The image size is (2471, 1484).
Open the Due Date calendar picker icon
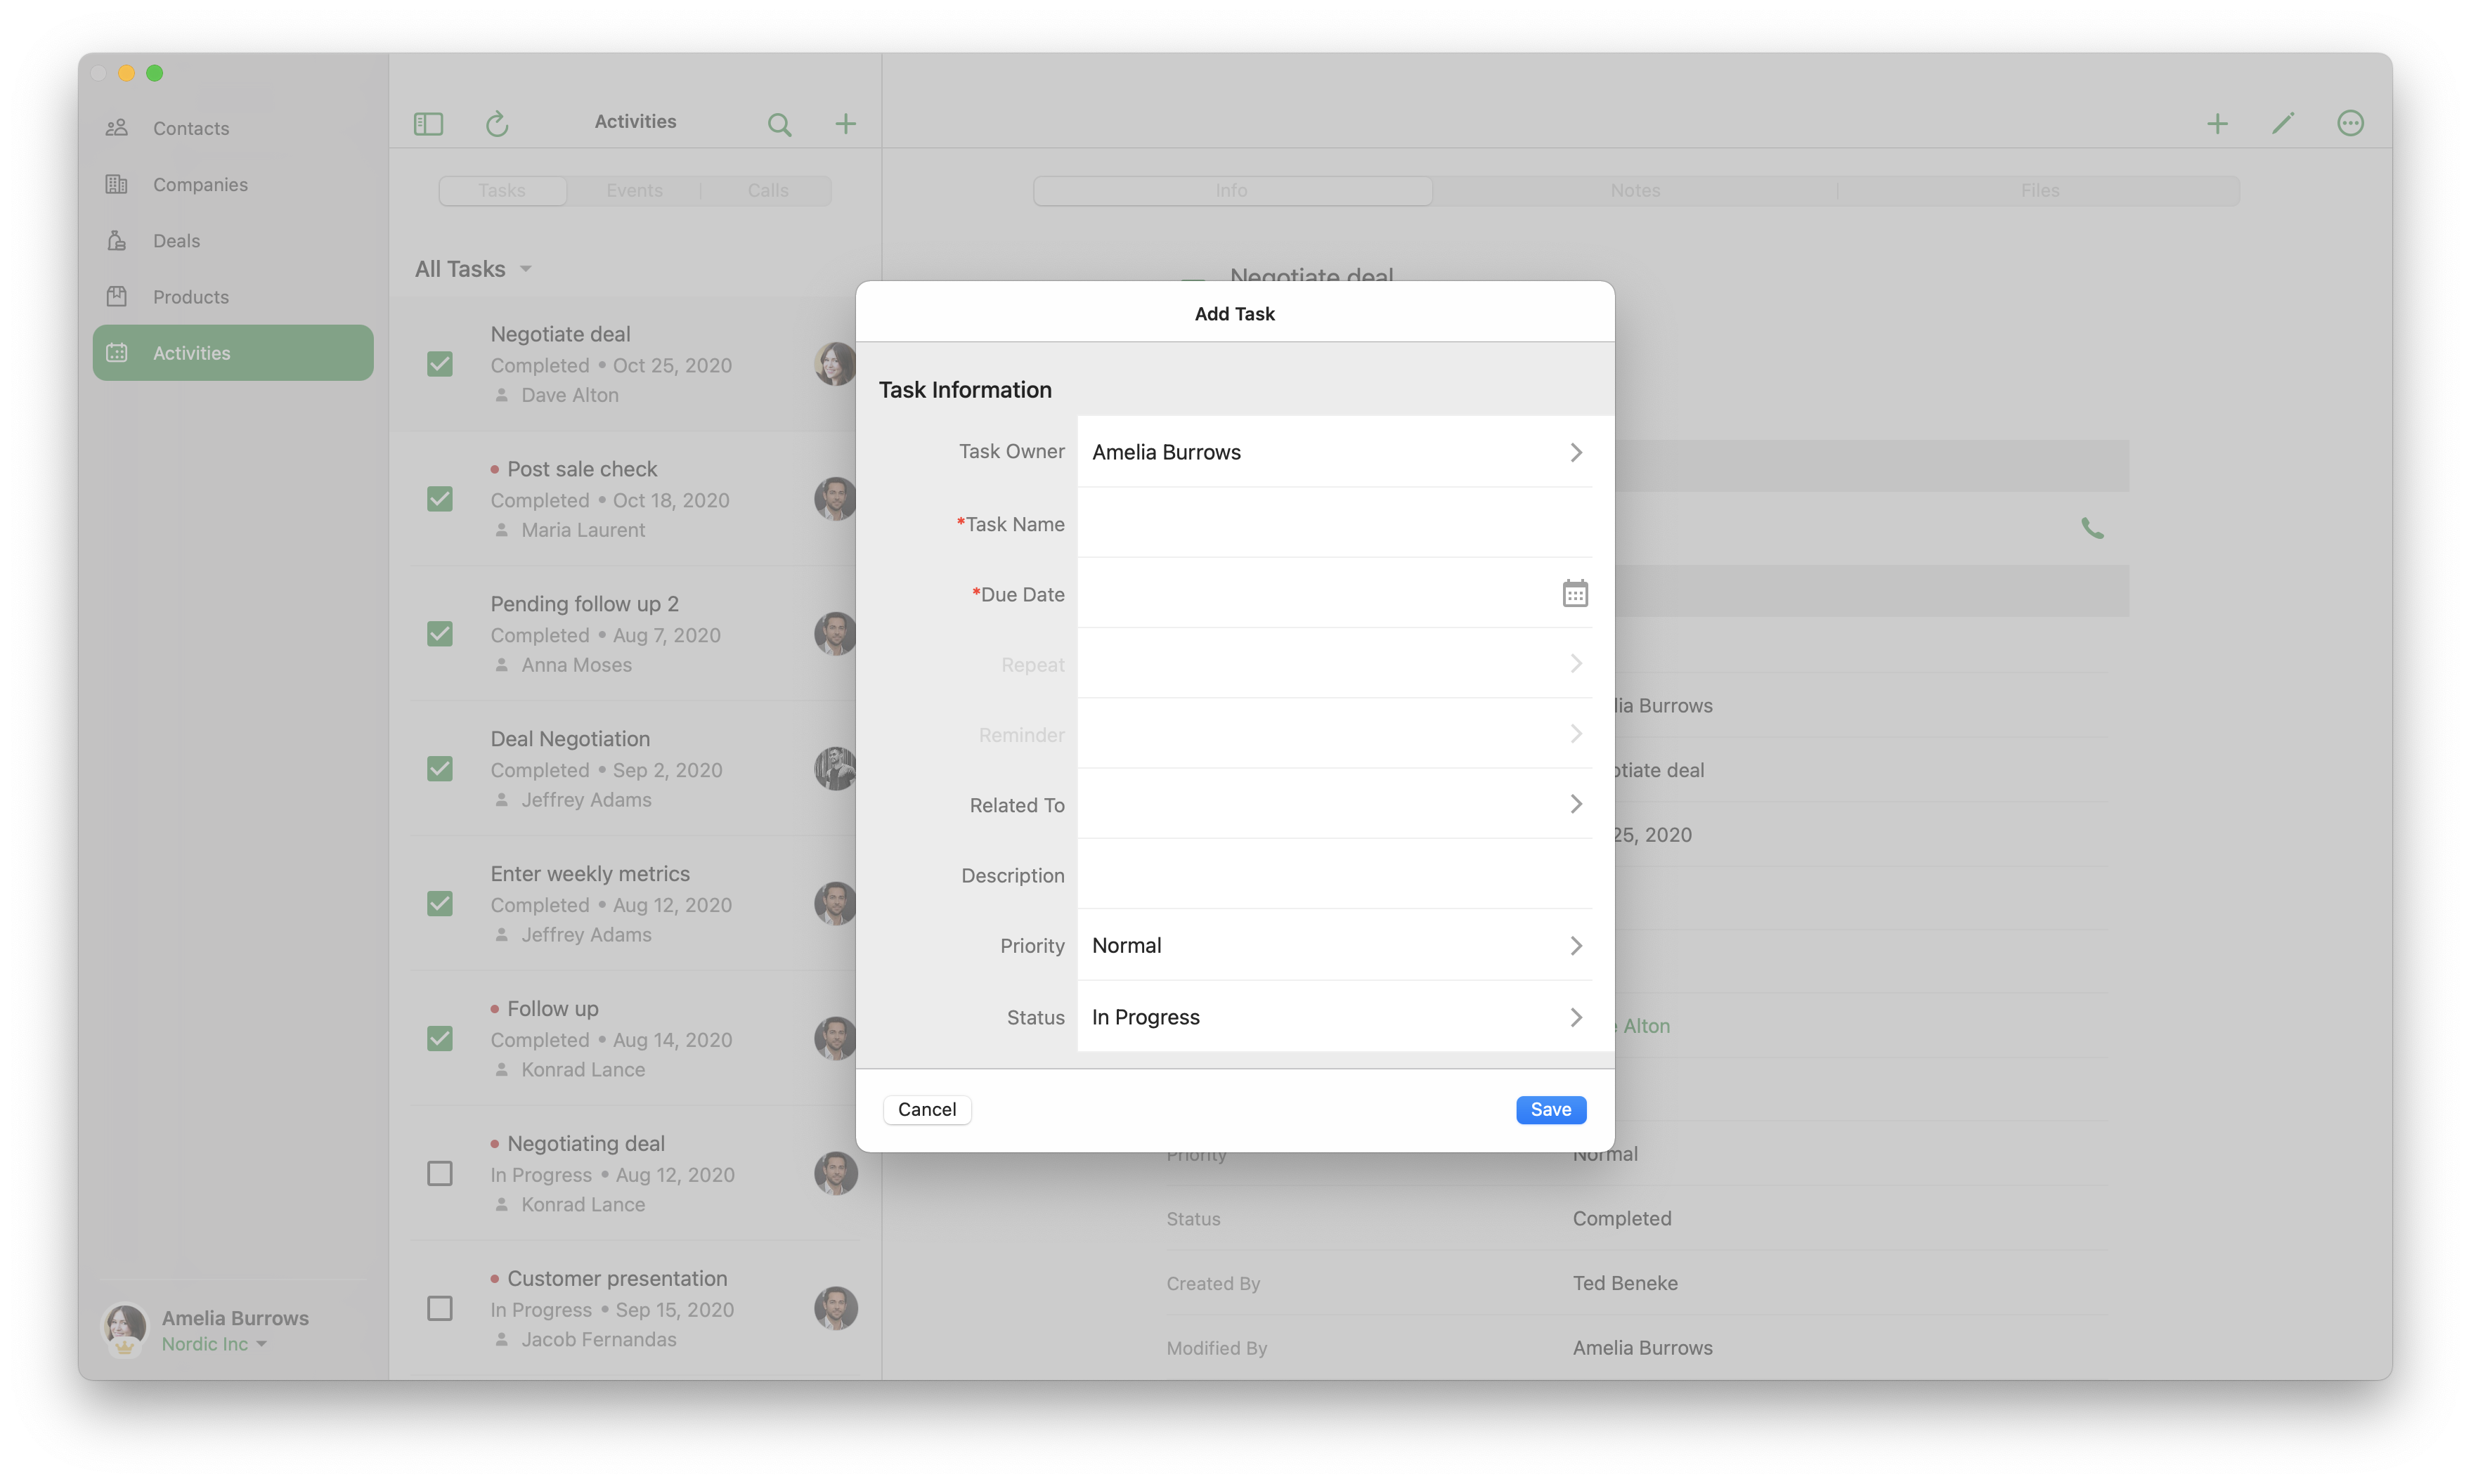pos(1574,594)
